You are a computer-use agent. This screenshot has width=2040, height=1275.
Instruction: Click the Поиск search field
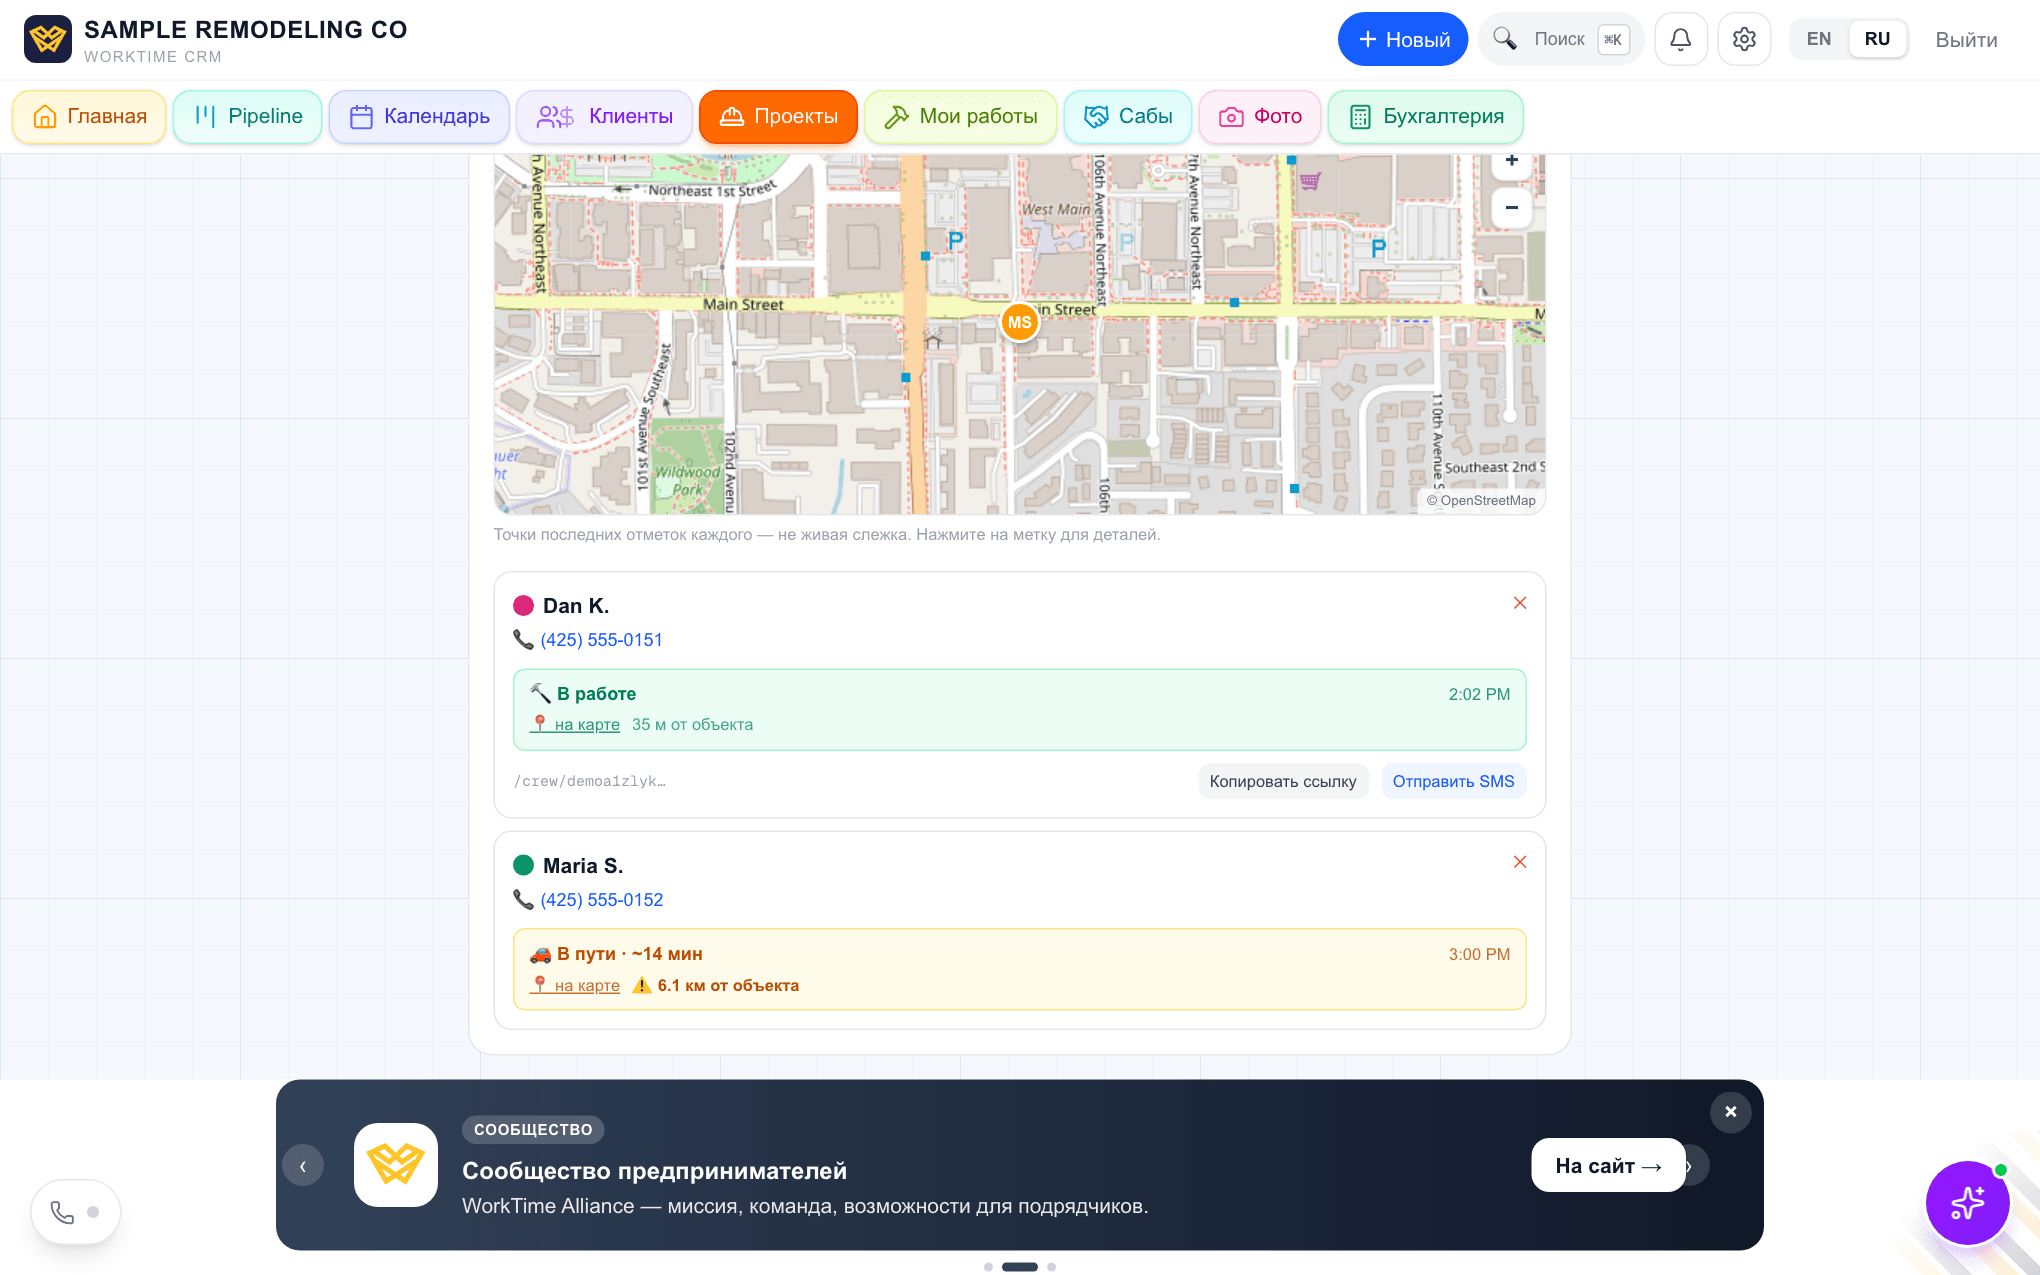pos(1561,39)
